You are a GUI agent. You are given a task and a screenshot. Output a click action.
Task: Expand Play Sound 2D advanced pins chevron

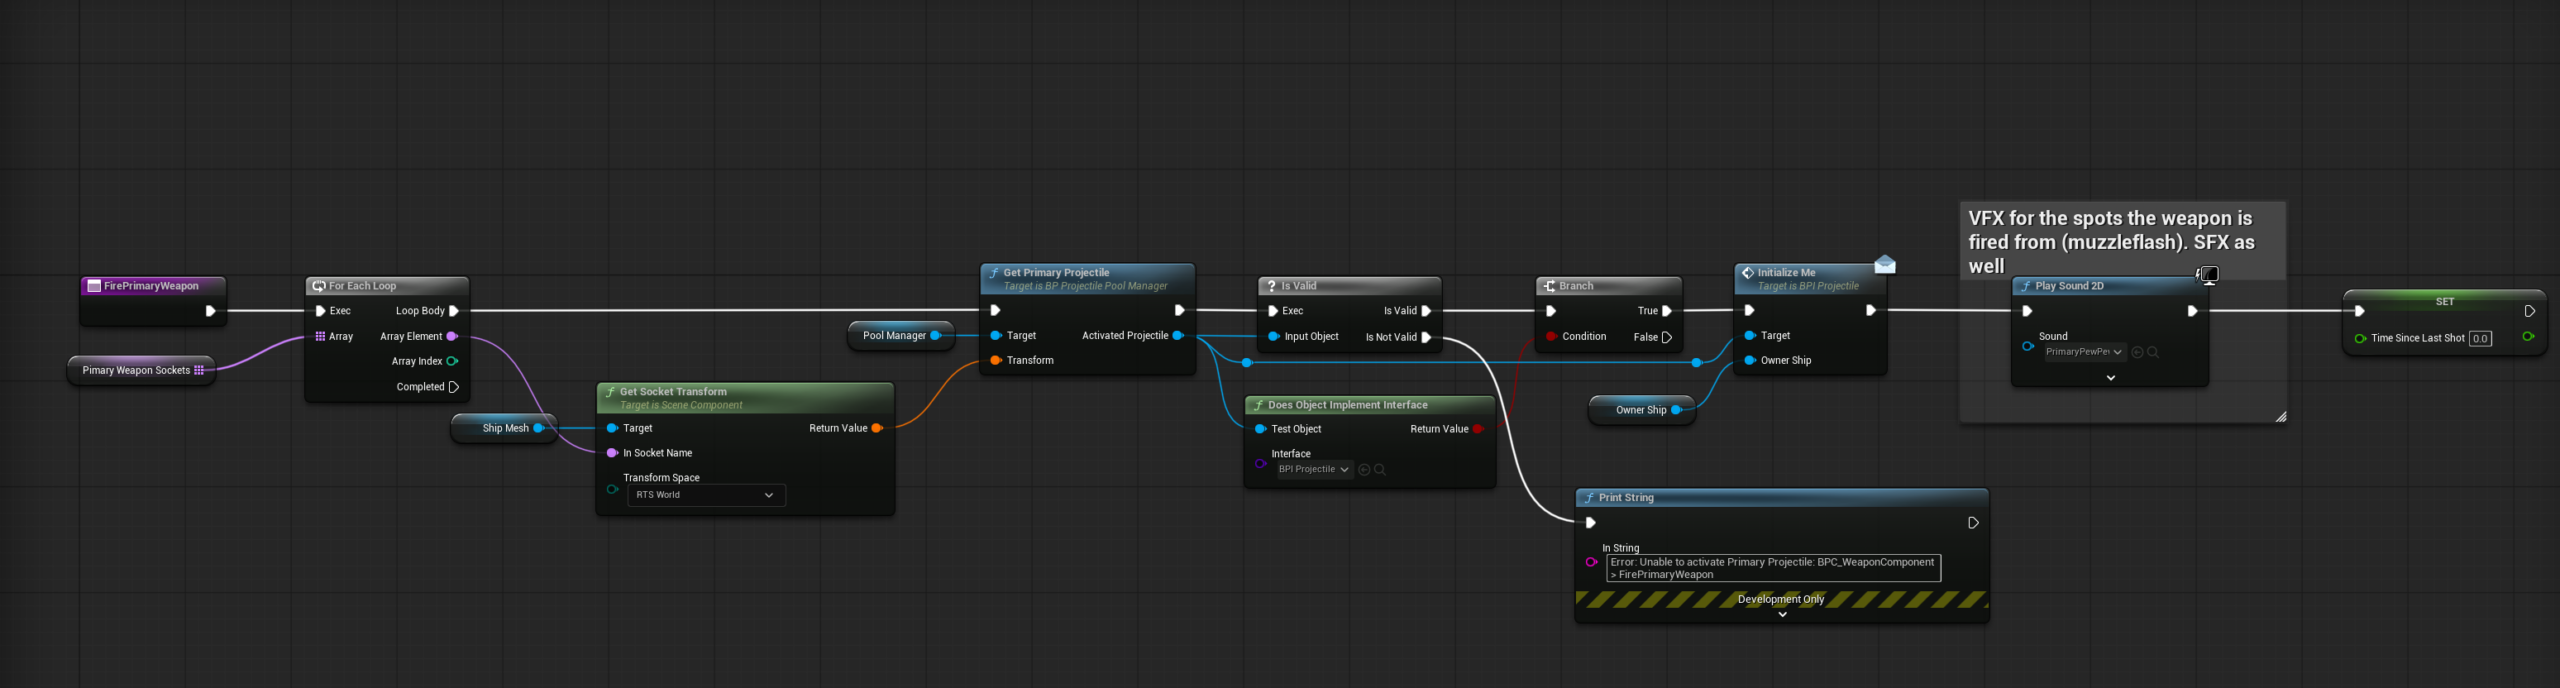tap(2111, 378)
